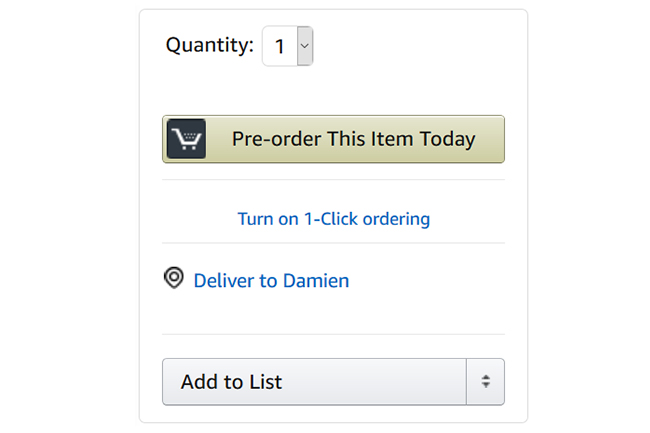Click the name Damien in delivery link

pyautogui.click(x=316, y=280)
